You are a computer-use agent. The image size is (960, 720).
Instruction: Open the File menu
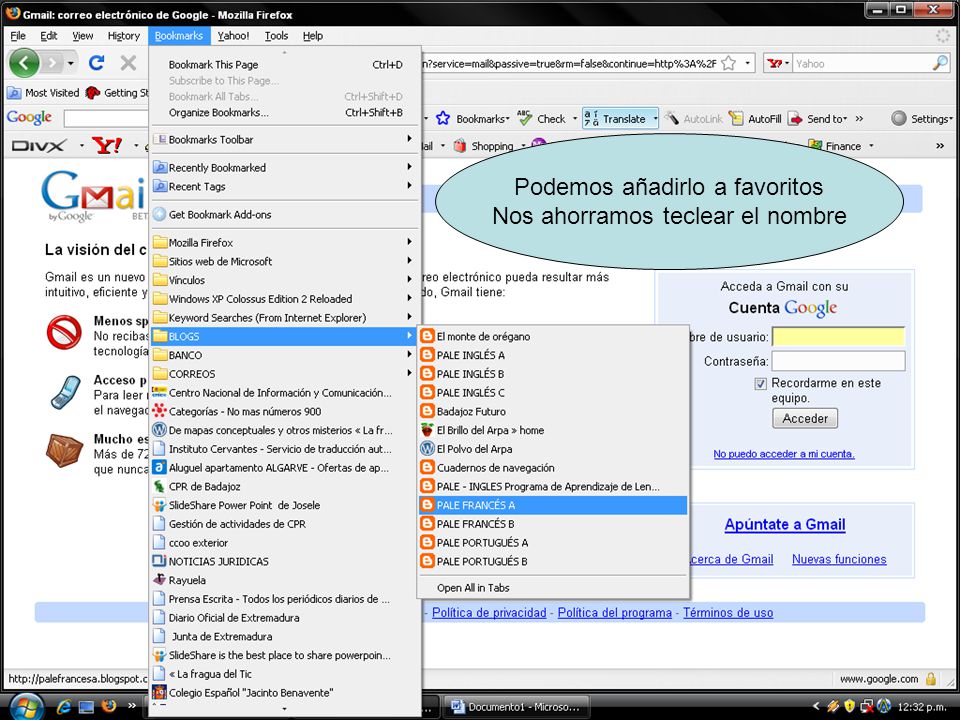pyautogui.click(x=18, y=36)
